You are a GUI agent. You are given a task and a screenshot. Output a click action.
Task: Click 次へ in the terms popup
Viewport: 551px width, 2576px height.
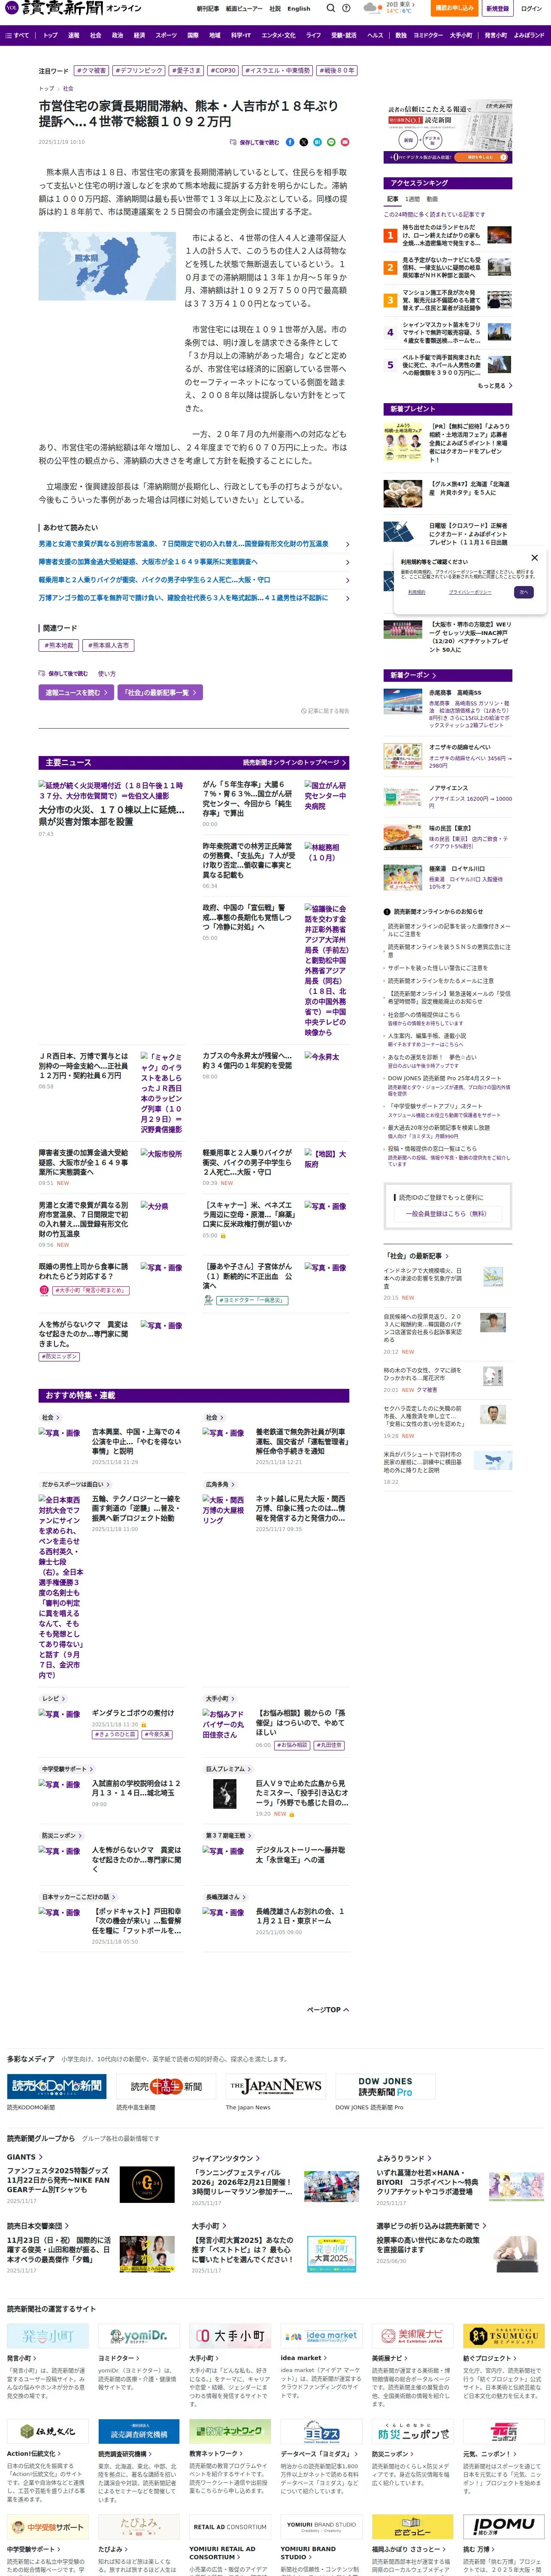tap(523, 592)
